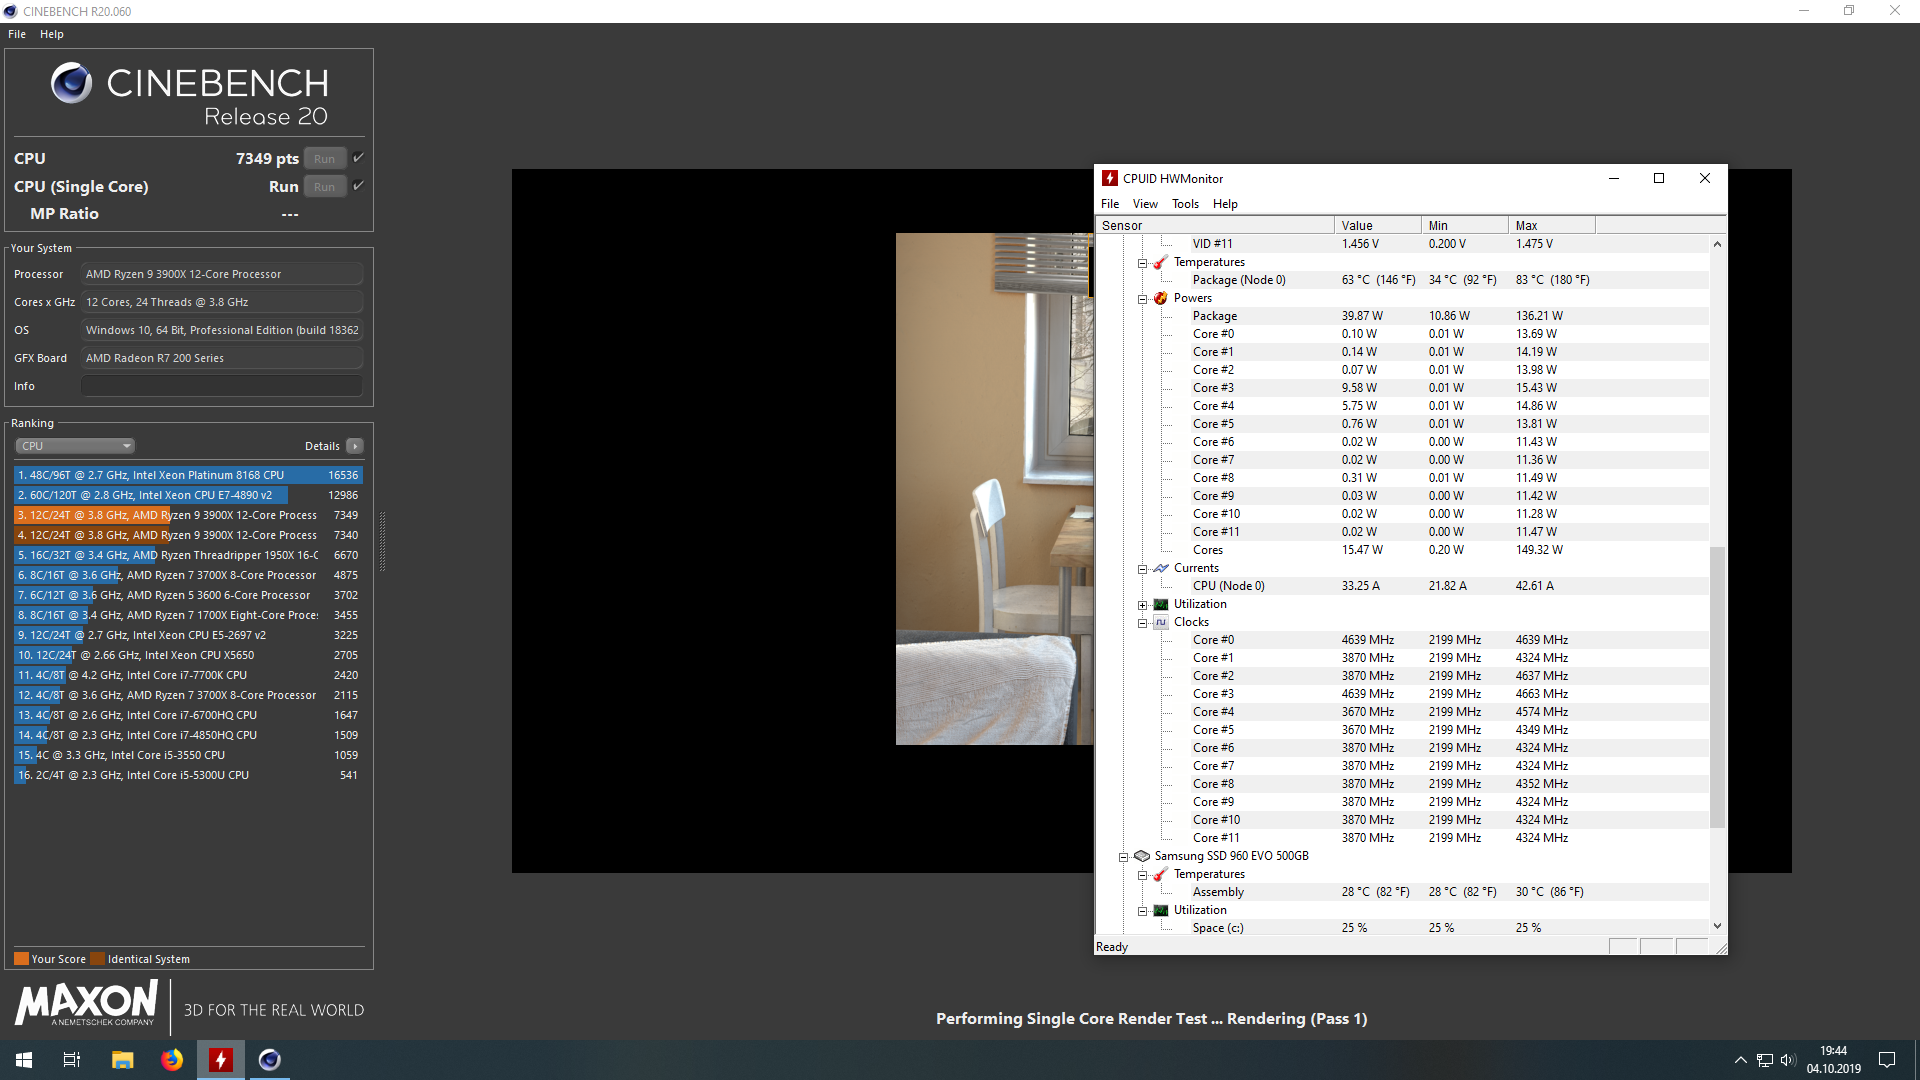Viewport: 1920px width, 1080px height.
Task: Open the Ranking CPU dropdown
Action: click(x=75, y=446)
